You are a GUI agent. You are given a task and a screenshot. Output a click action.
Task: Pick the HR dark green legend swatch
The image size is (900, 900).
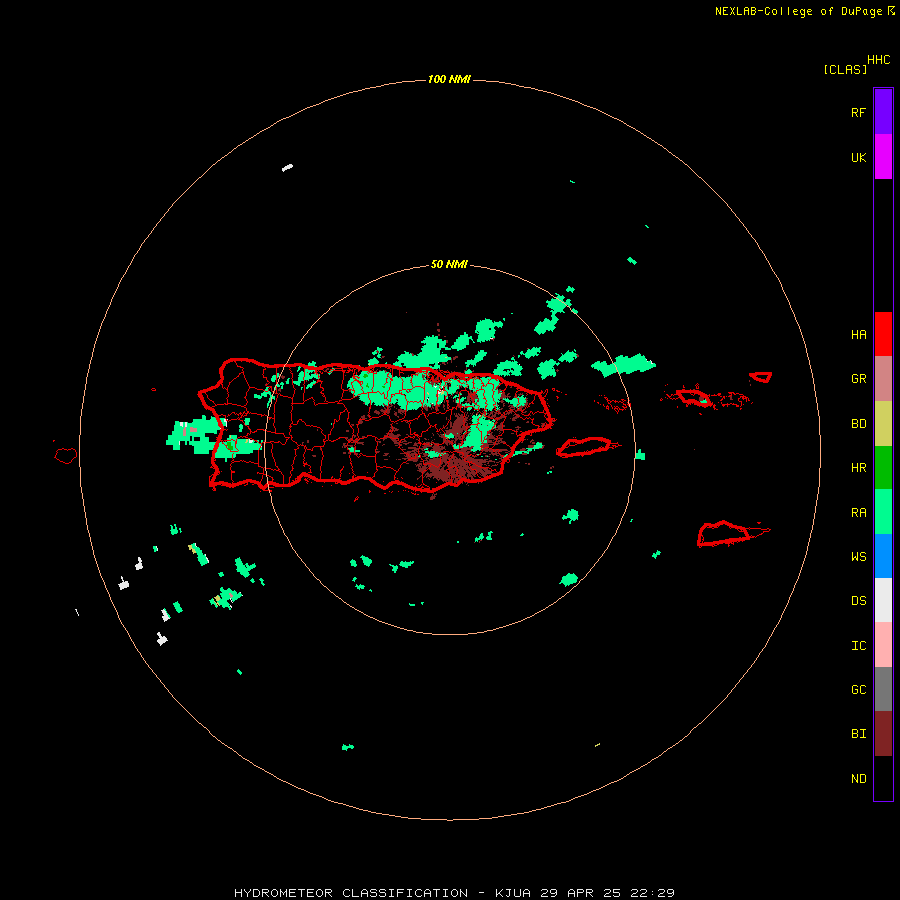click(883, 468)
